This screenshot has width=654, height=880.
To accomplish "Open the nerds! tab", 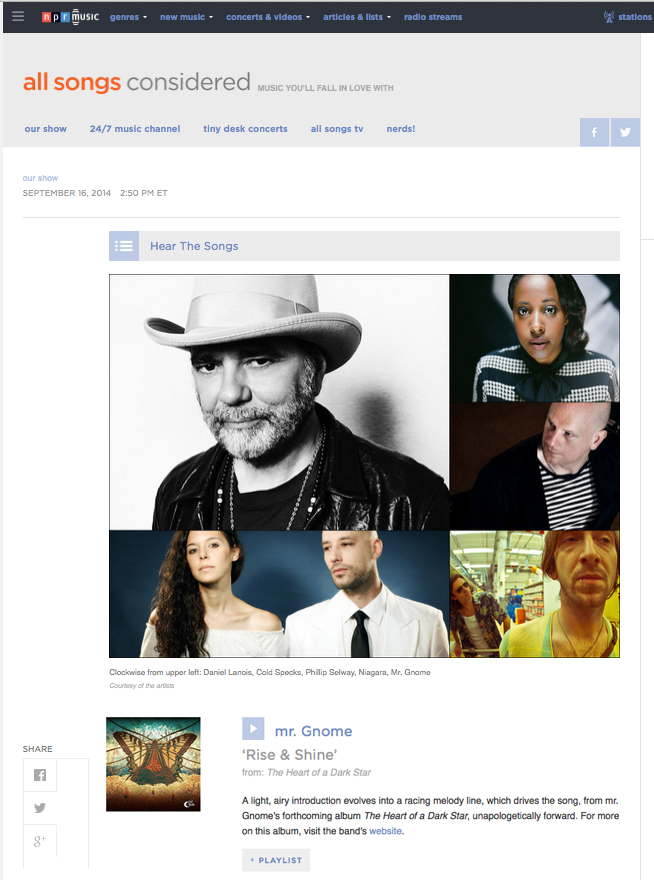I will click(x=401, y=129).
